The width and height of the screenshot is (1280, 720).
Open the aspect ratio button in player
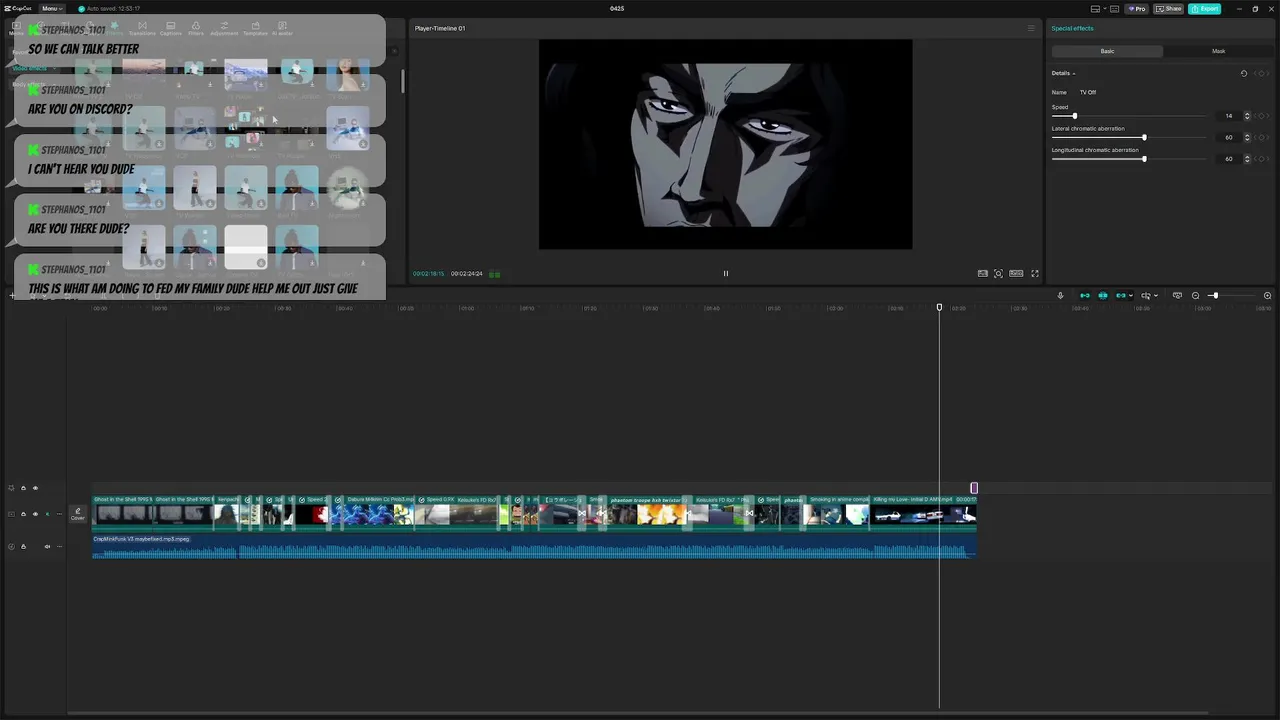tap(1016, 273)
